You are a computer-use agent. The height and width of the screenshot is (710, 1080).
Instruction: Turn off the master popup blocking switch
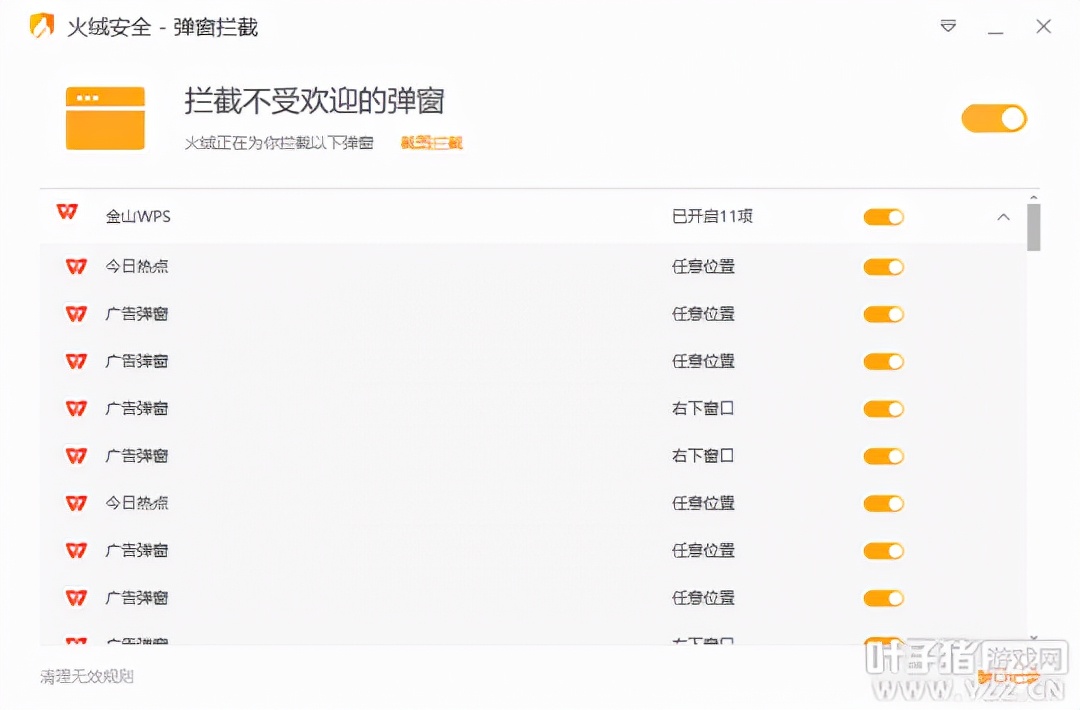click(994, 118)
